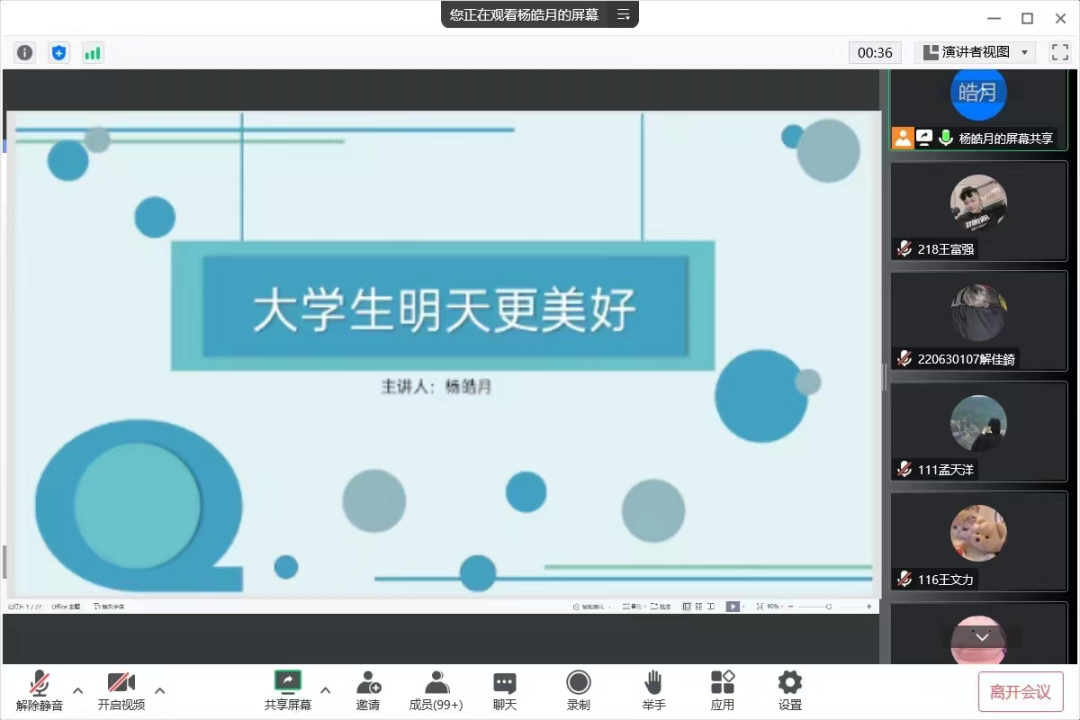Click 离开会议 to leave meeting
Viewport: 1080px width, 720px height.
pos(1020,691)
